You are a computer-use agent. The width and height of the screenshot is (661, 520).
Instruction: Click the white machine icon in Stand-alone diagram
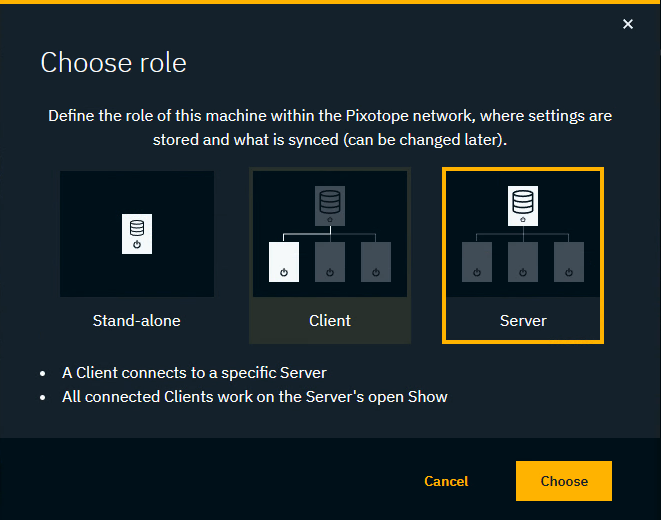pyautogui.click(x=137, y=234)
